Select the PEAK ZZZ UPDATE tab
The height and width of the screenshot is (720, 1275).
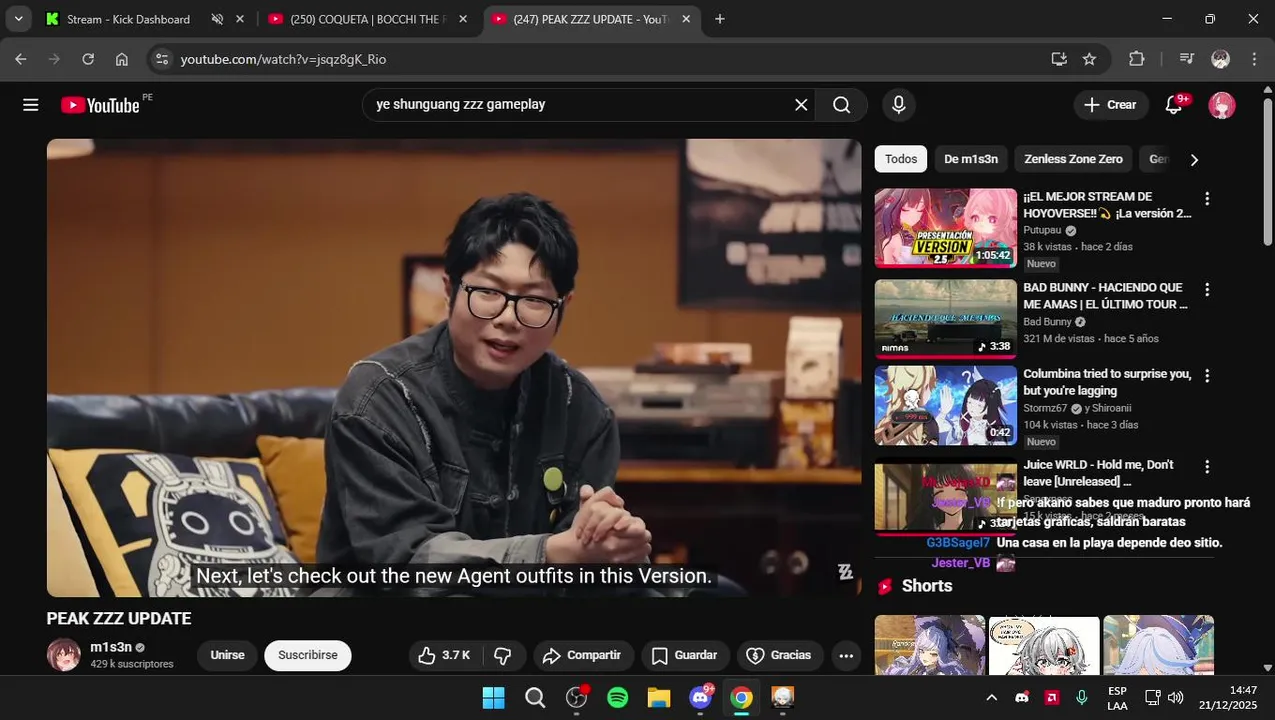tap(590, 19)
